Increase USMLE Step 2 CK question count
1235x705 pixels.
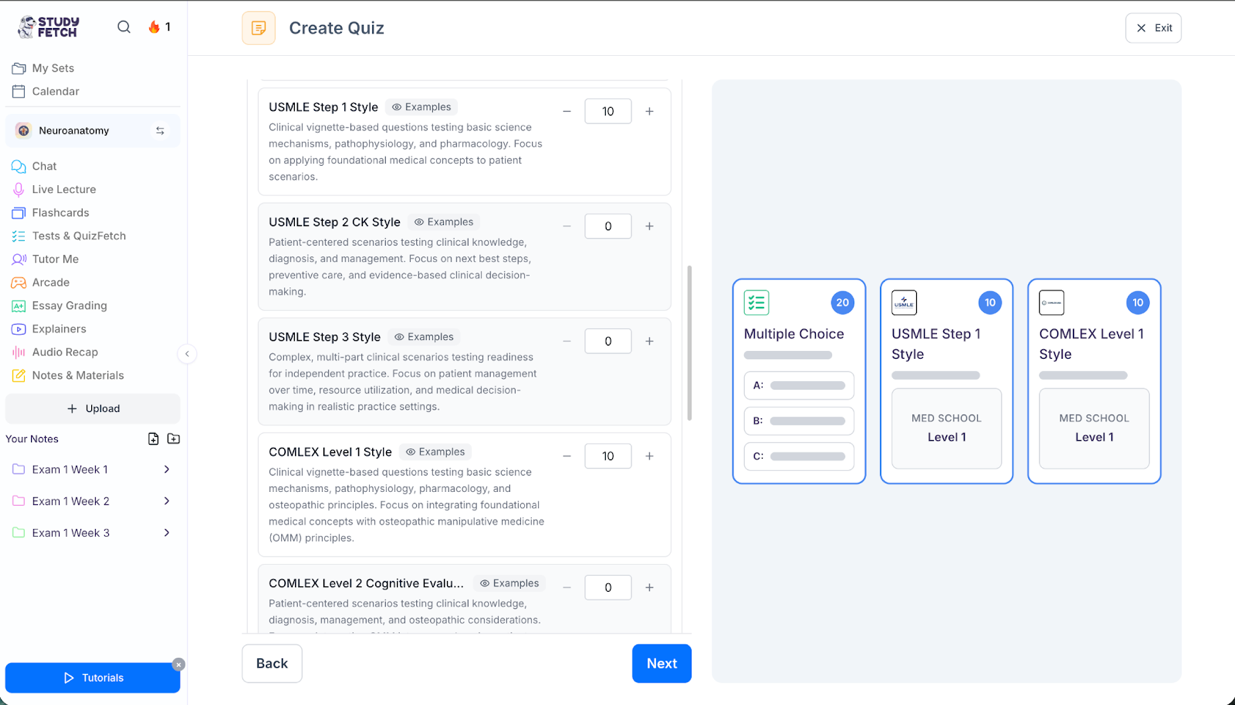(649, 226)
